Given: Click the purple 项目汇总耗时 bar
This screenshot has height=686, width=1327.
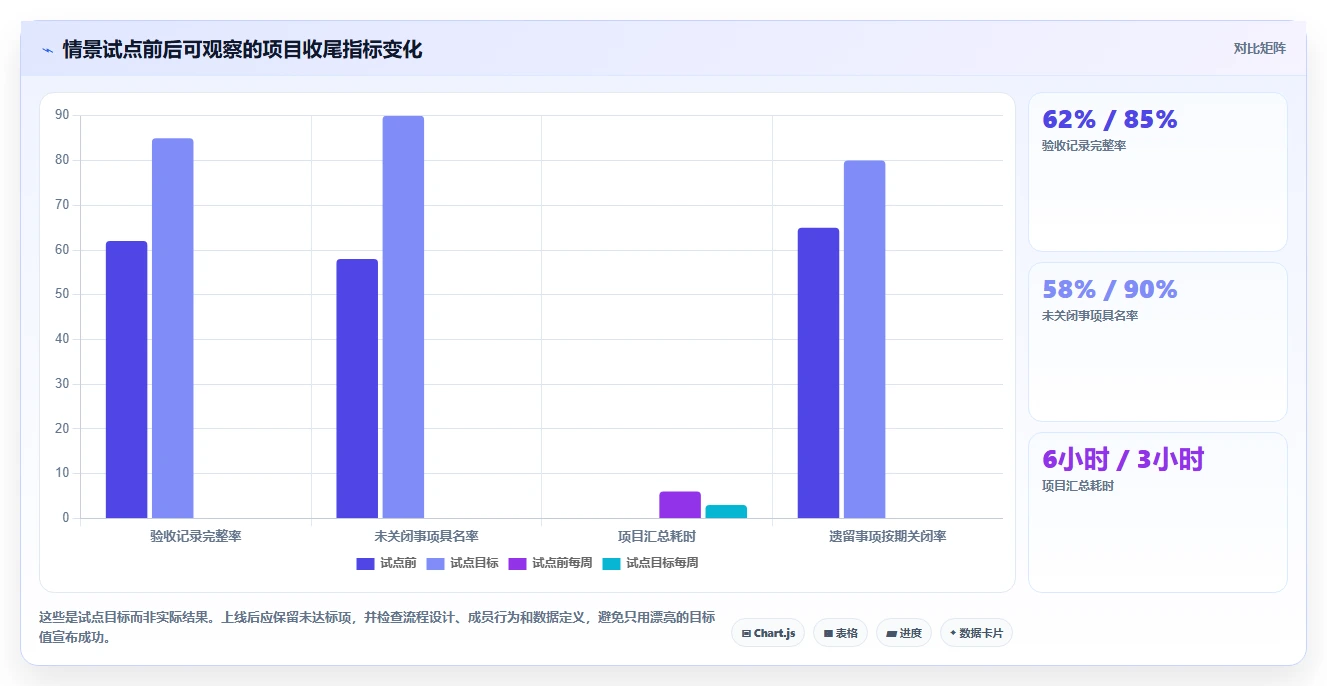Looking at the screenshot, I should 680,505.
